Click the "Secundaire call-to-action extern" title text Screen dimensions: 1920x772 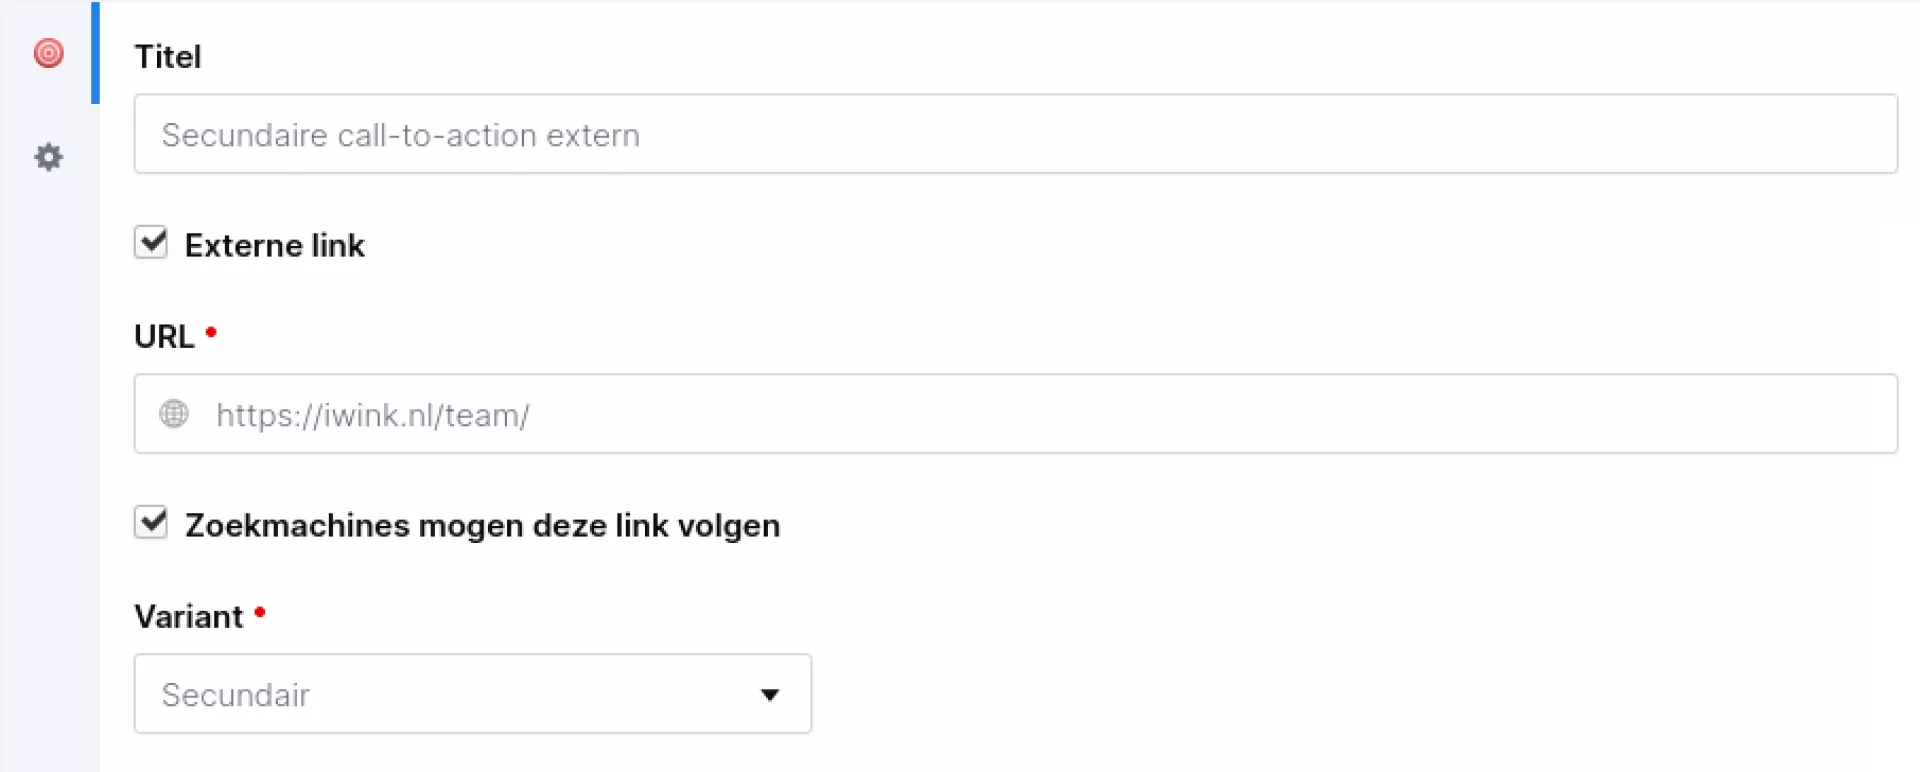400,135
